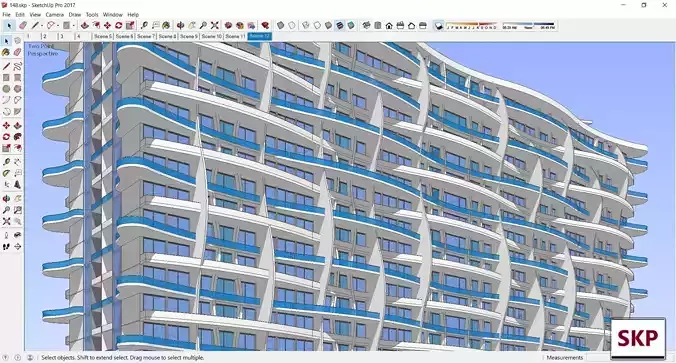Click the shadow date month slider
Viewport: 676px width, 363px height.
click(472, 25)
